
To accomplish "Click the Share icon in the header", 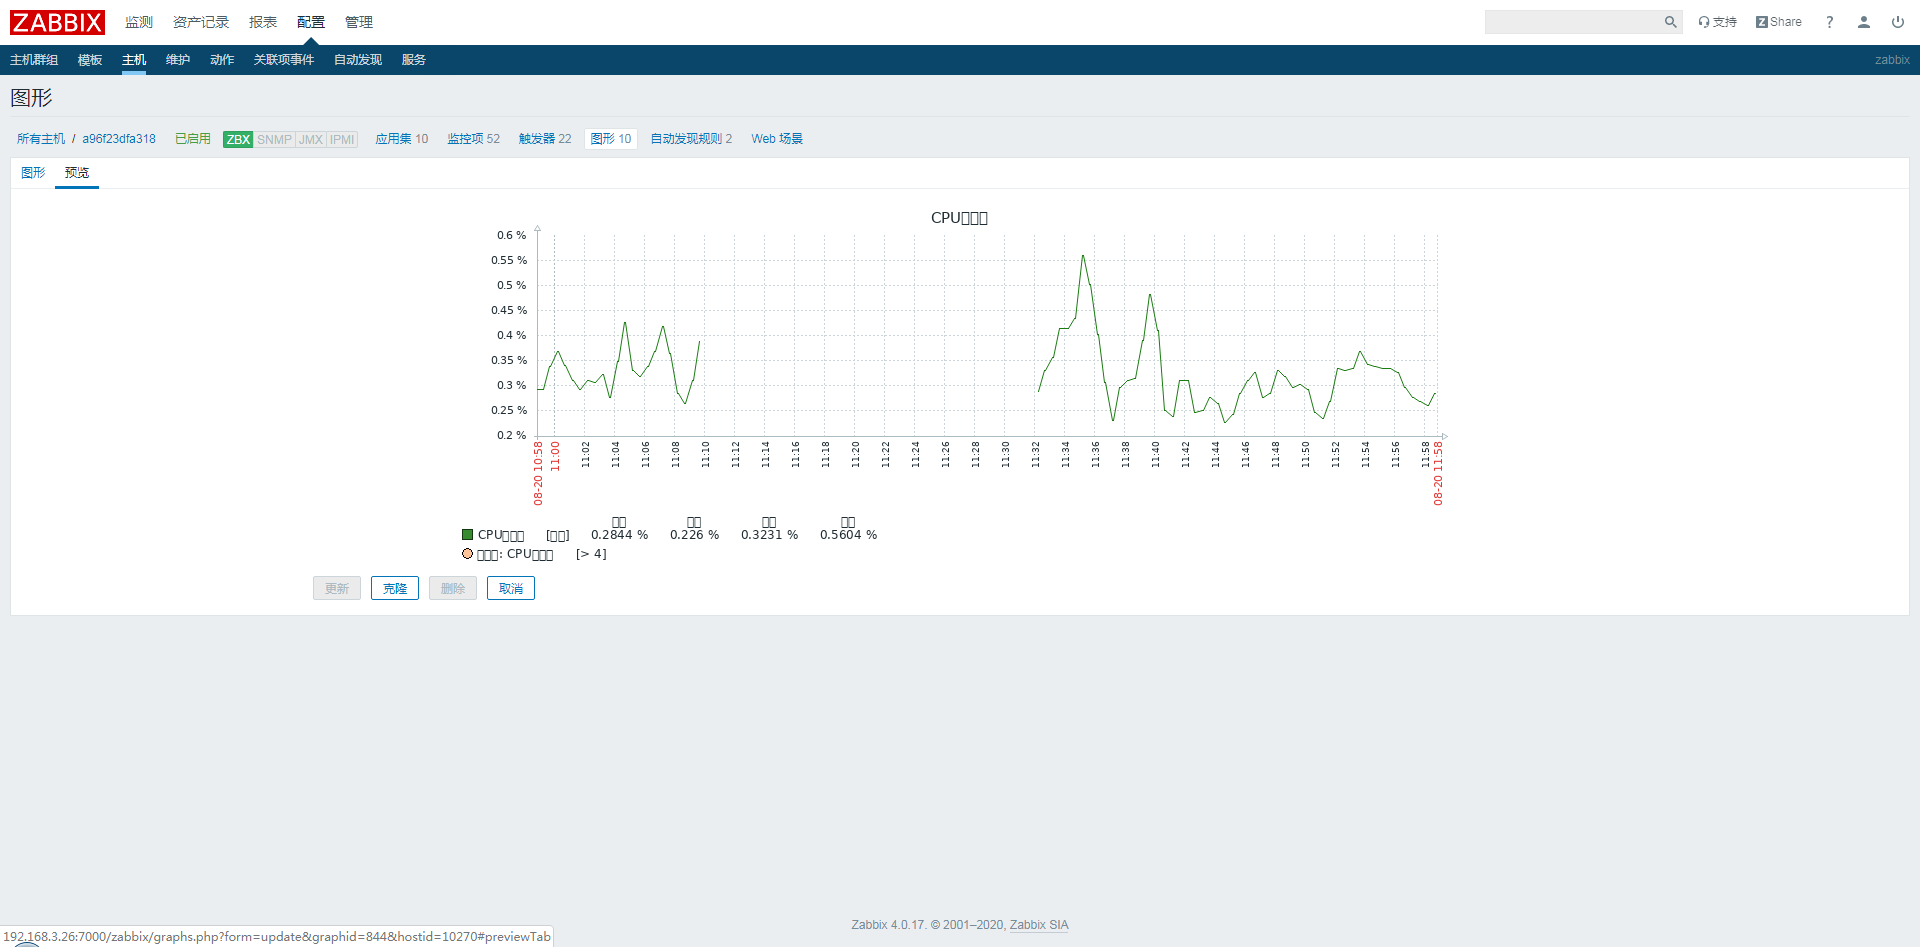I will point(1779,21).
